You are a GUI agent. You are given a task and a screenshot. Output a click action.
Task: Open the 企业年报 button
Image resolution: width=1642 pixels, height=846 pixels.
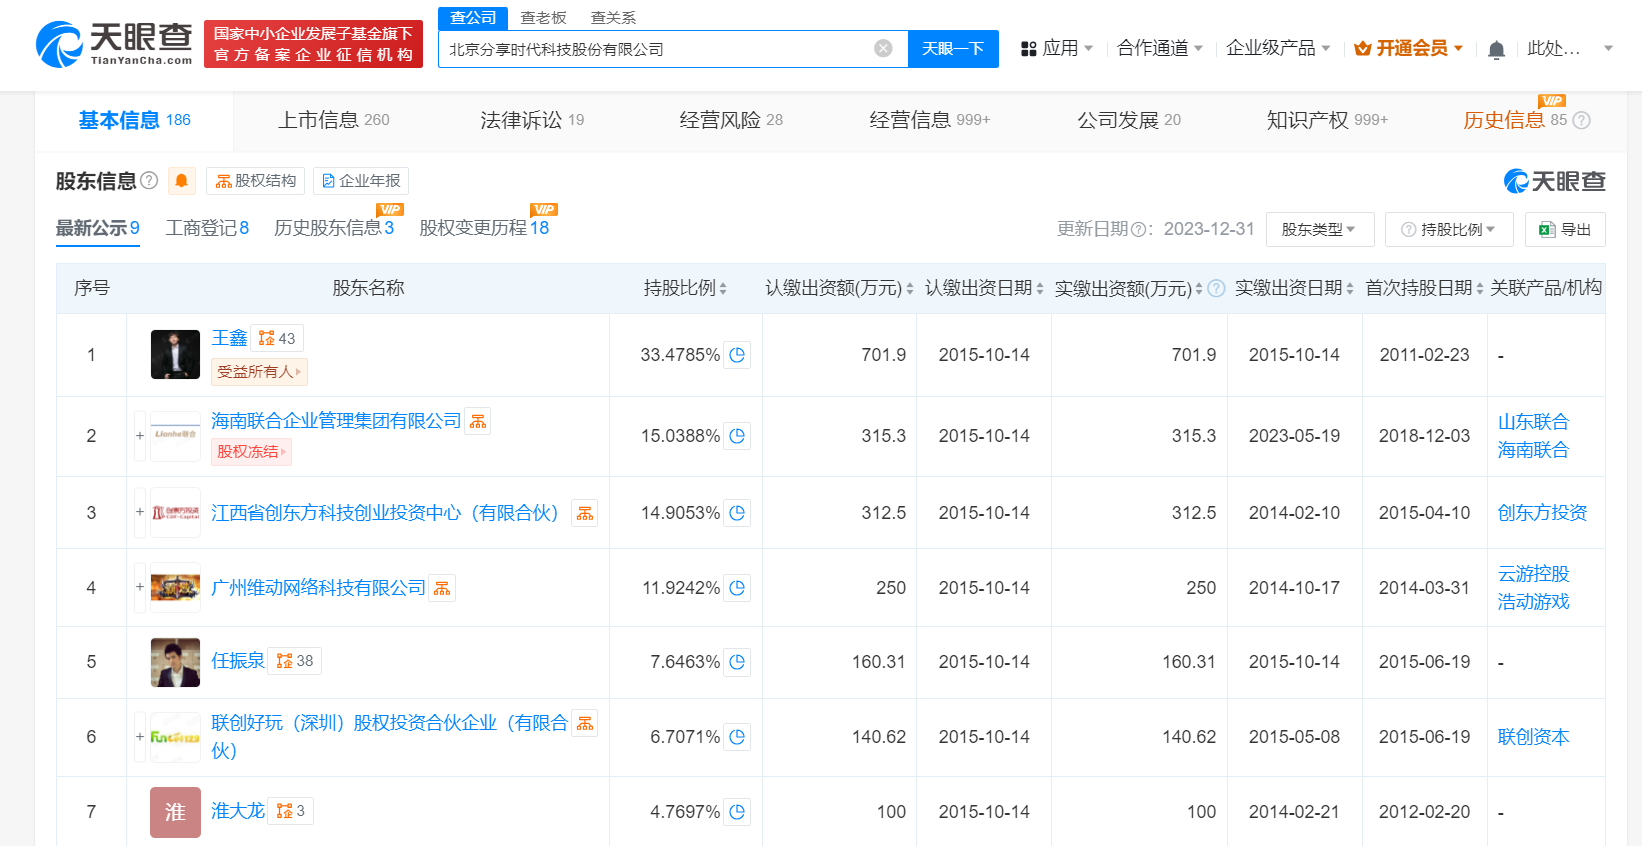(x=361, y=181)
